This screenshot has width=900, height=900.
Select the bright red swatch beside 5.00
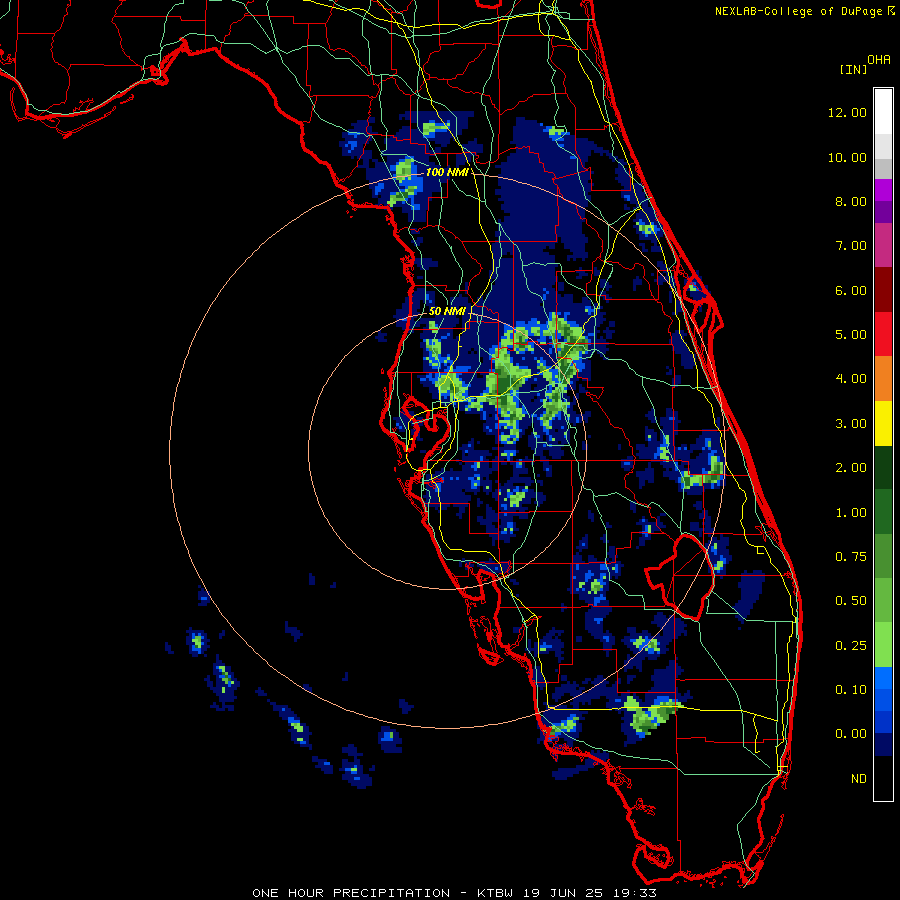883,334
